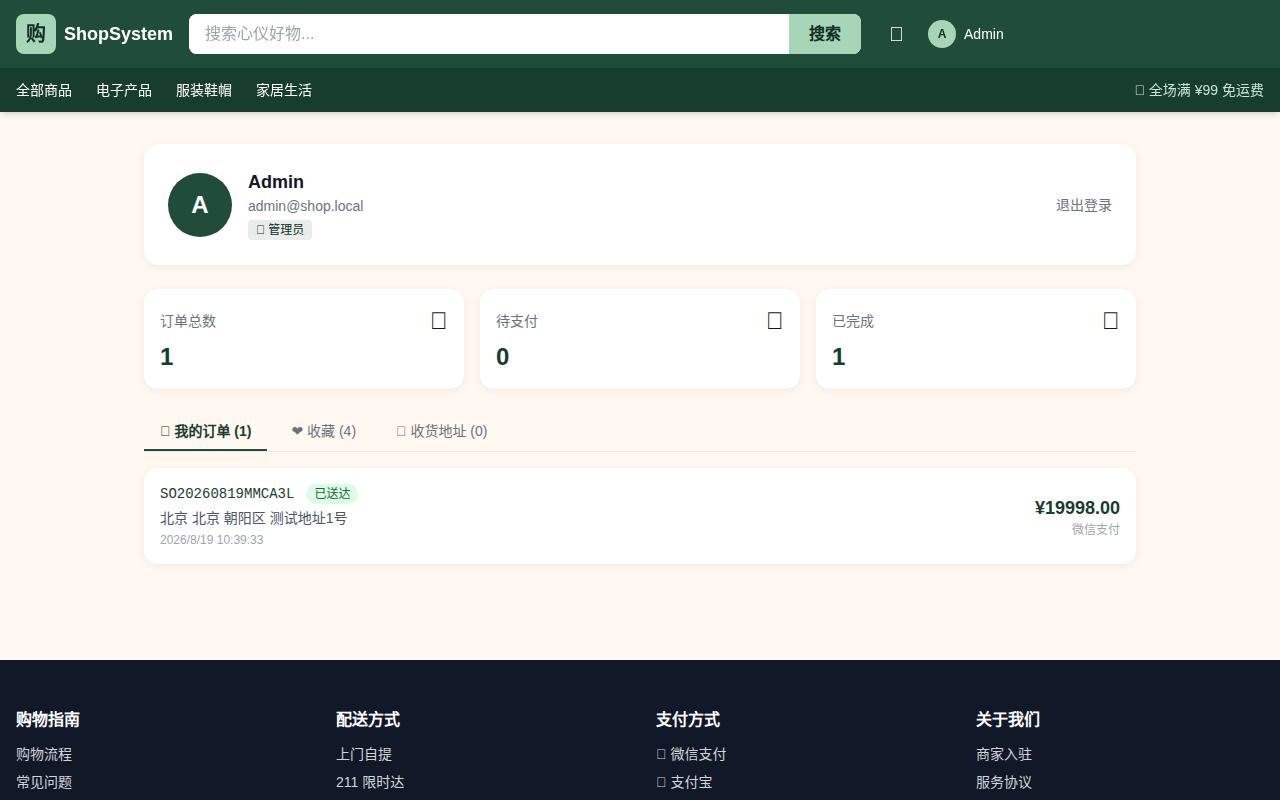Click the ShopSystem brand name
This screenshot has width=1280, height=800.
tap(118, 34)
